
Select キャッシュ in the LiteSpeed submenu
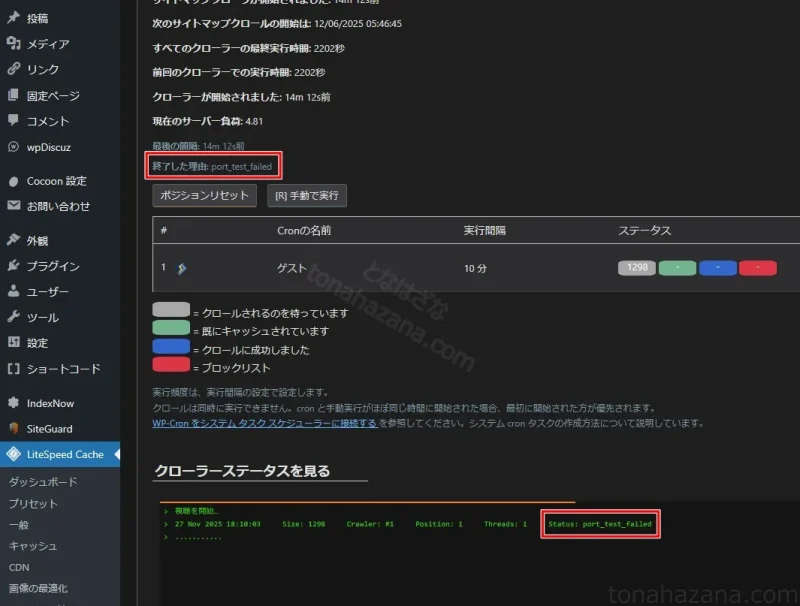tap(33, 546)
